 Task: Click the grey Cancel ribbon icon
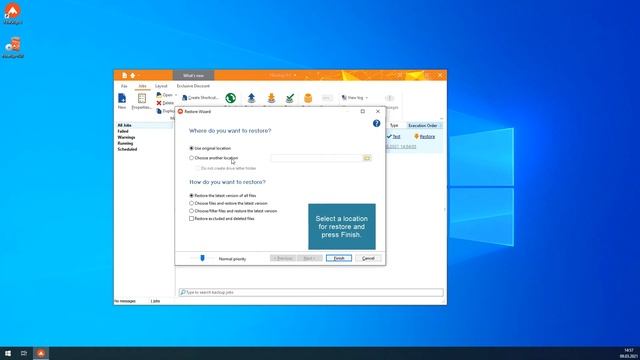coord(327,98)
